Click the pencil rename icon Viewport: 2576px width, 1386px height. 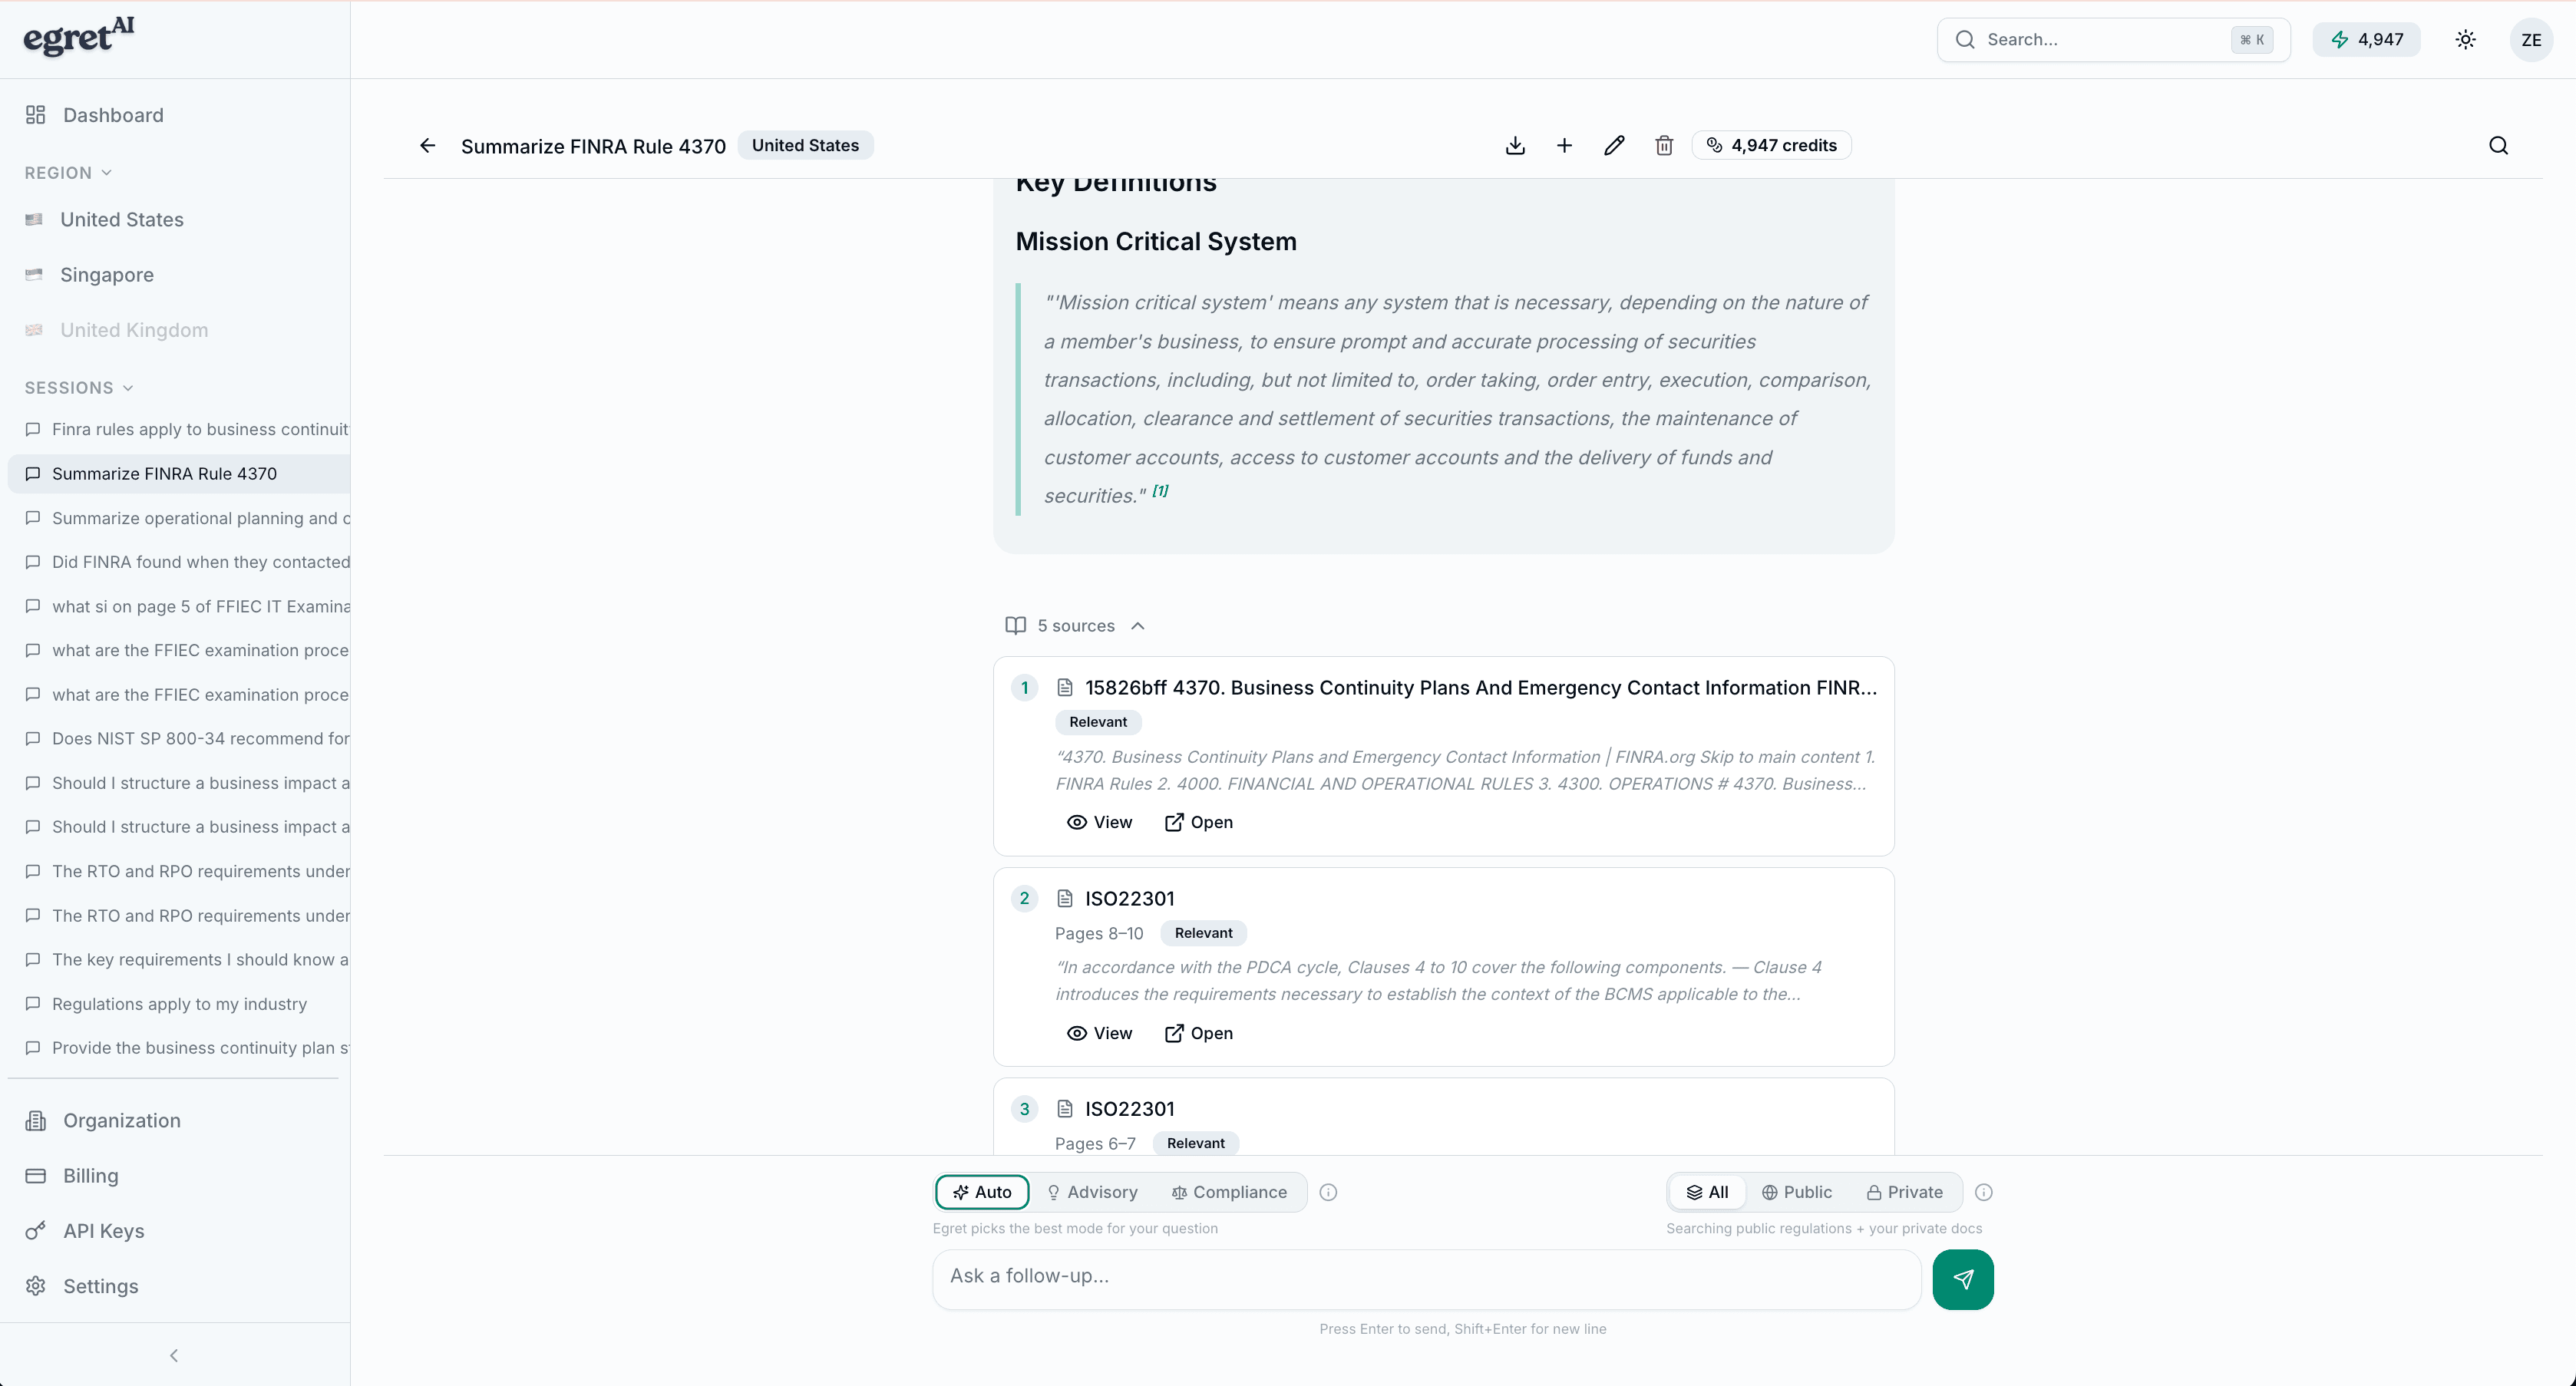(x=1614, y=146)
